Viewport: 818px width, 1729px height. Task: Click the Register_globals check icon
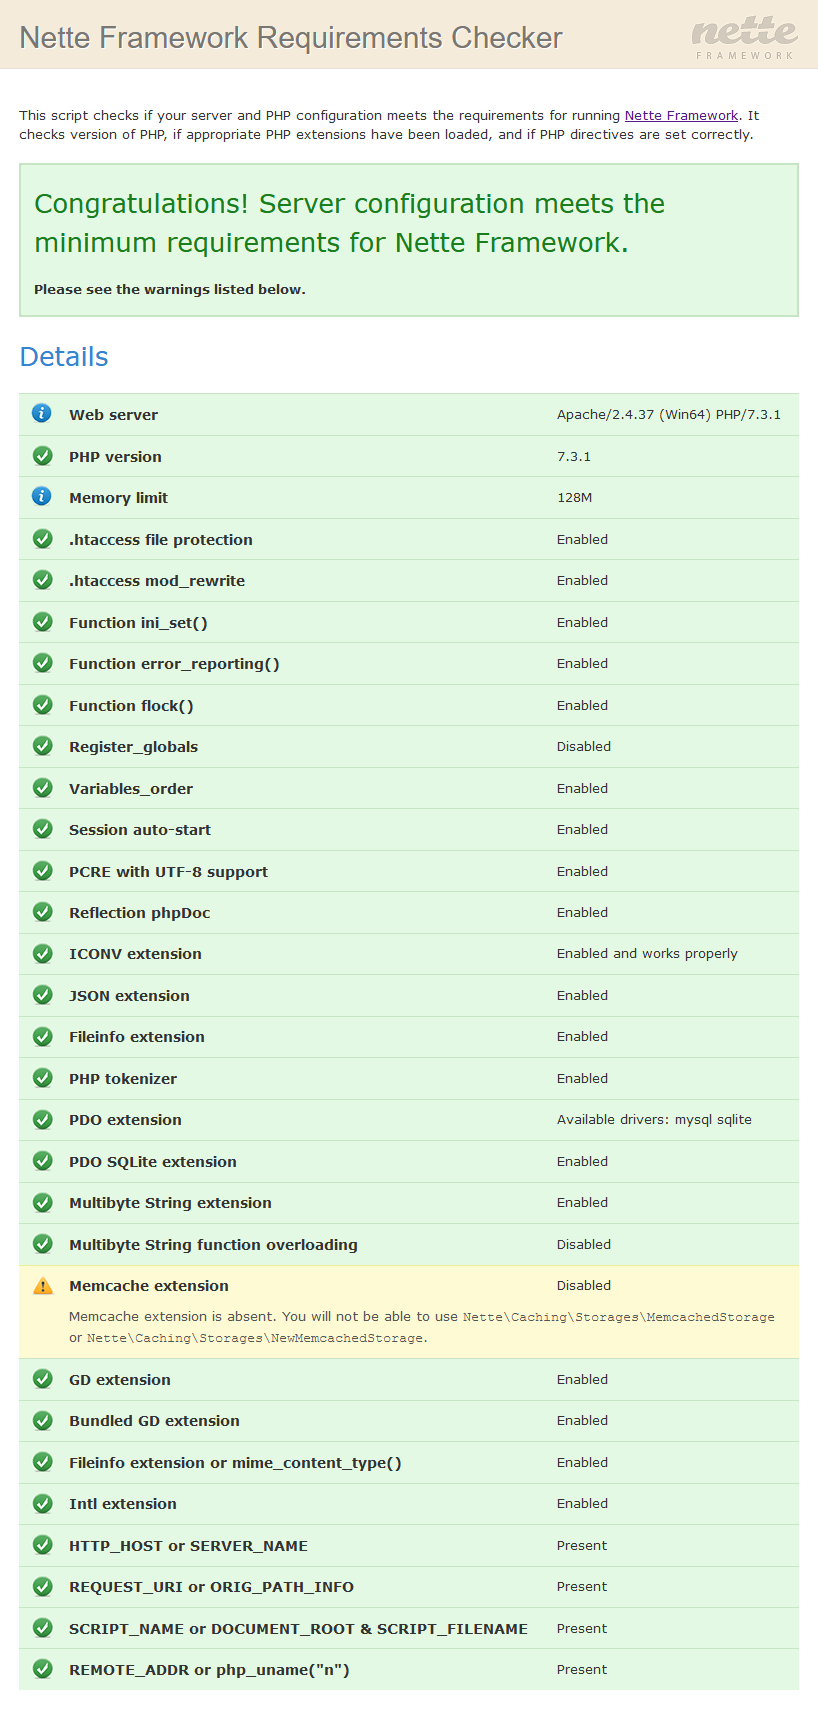tap(42, 746)
